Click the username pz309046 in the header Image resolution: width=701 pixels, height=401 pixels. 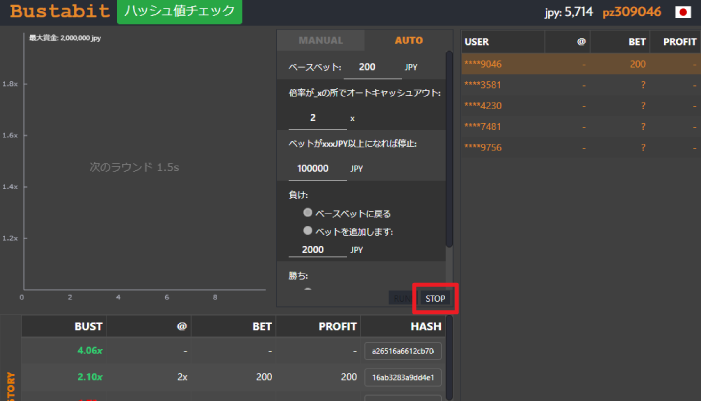[x=631, y=12]
